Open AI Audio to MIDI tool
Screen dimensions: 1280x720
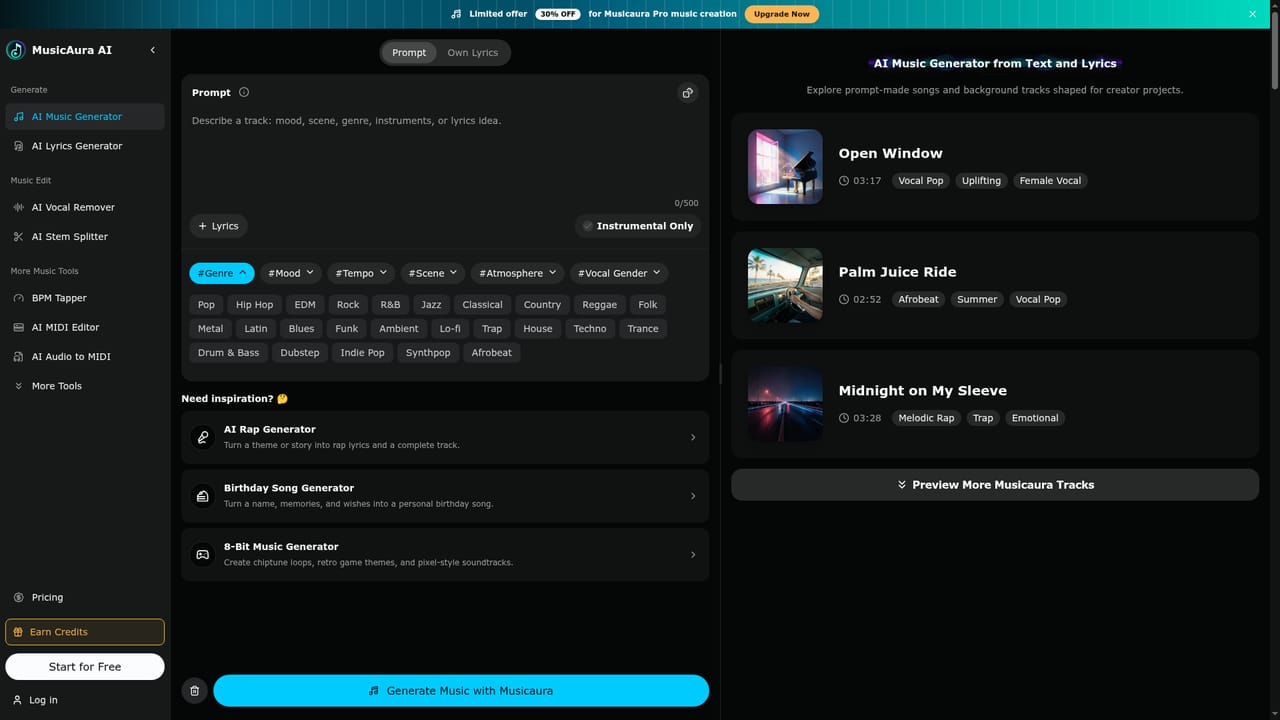[85, 356]
